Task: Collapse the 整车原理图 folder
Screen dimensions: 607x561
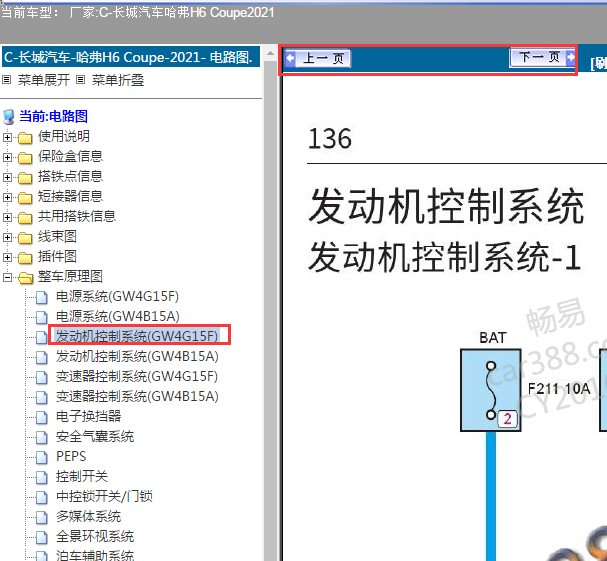Action: [x=7, y=277]
